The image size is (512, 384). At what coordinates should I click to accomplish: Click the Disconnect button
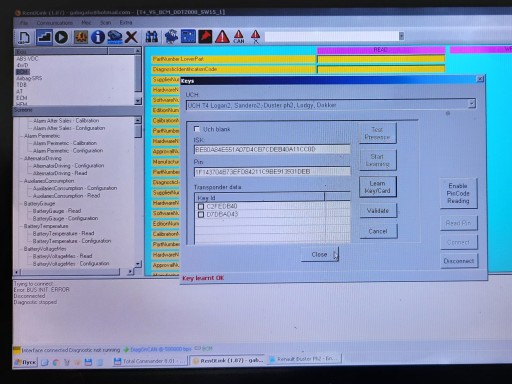(x=459, y=261)
